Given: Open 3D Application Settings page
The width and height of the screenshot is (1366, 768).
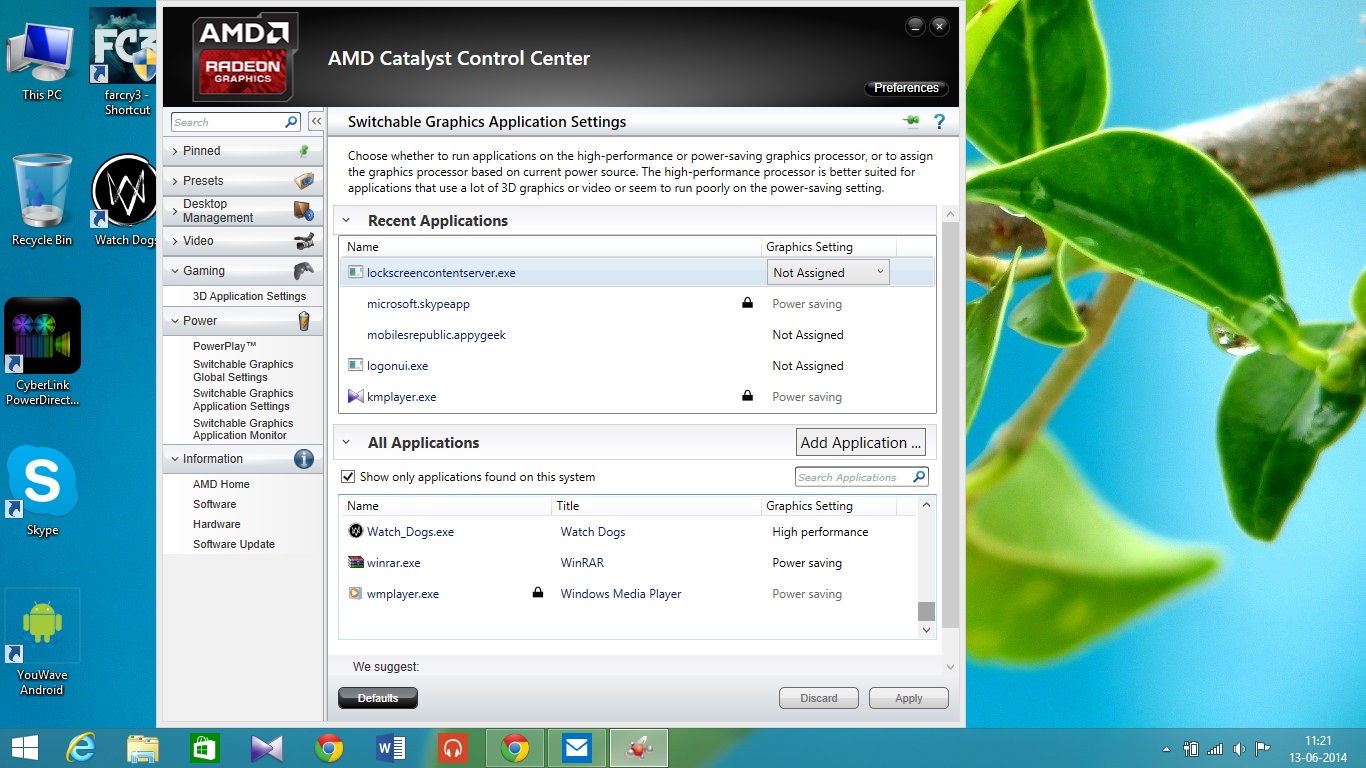Looking at the screenshot, I should click(249, 296).
